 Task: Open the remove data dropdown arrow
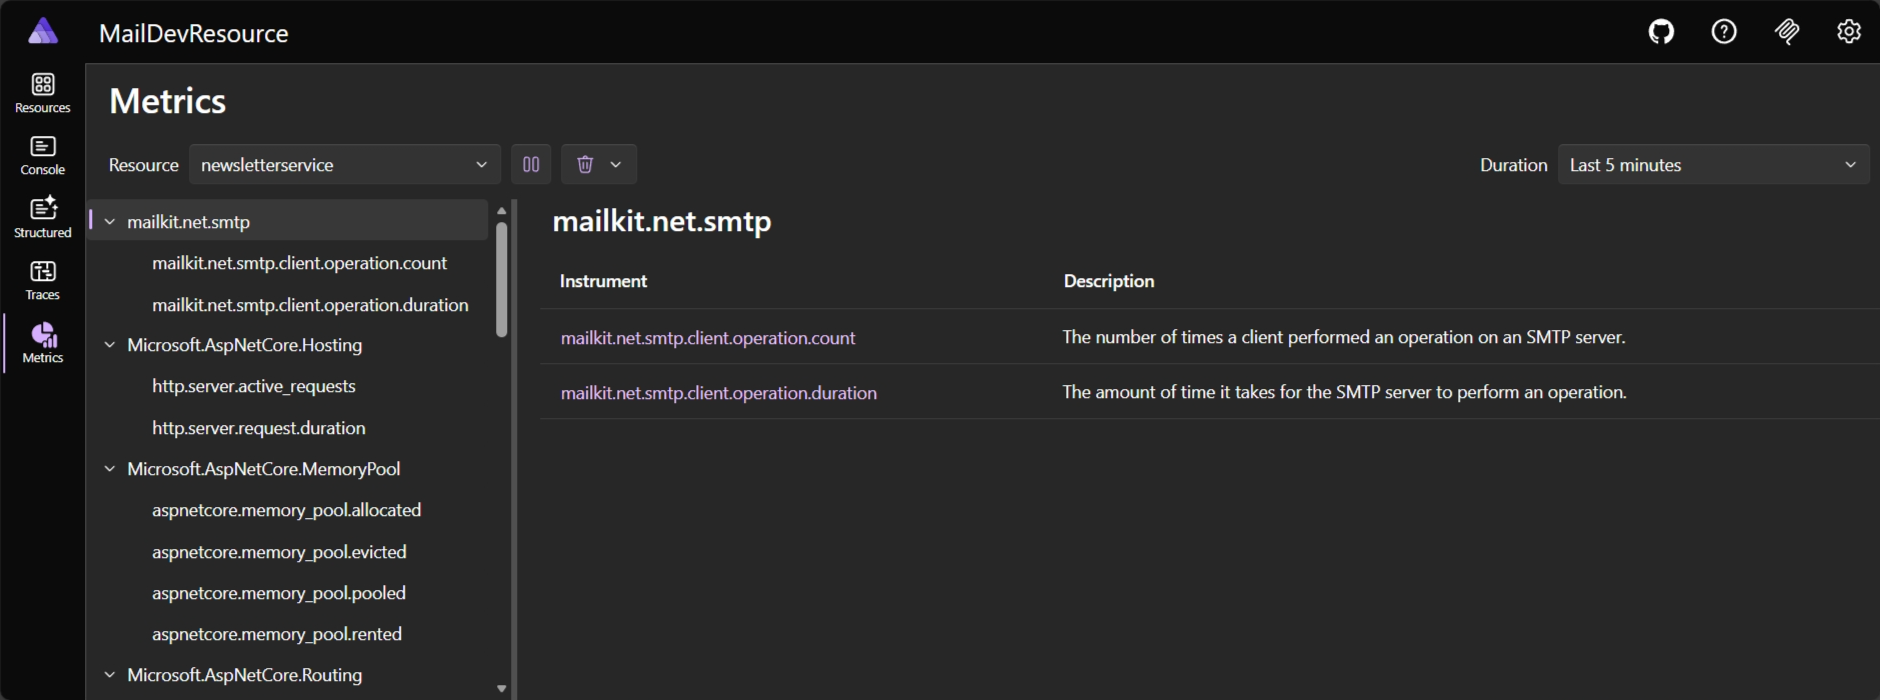tap(616, 164)
